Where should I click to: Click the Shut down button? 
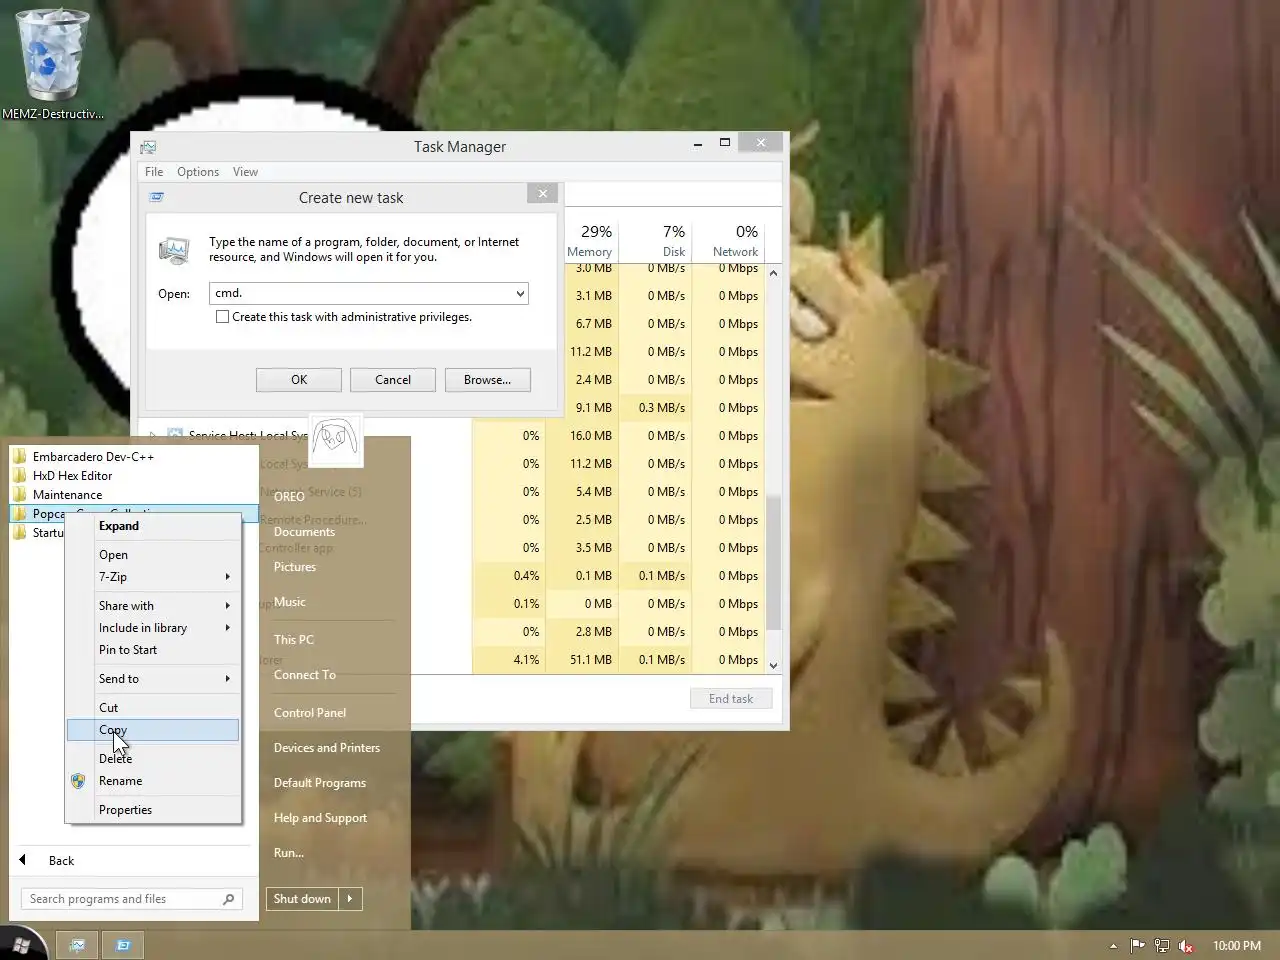pyautogui.click(x=302, y=899)
